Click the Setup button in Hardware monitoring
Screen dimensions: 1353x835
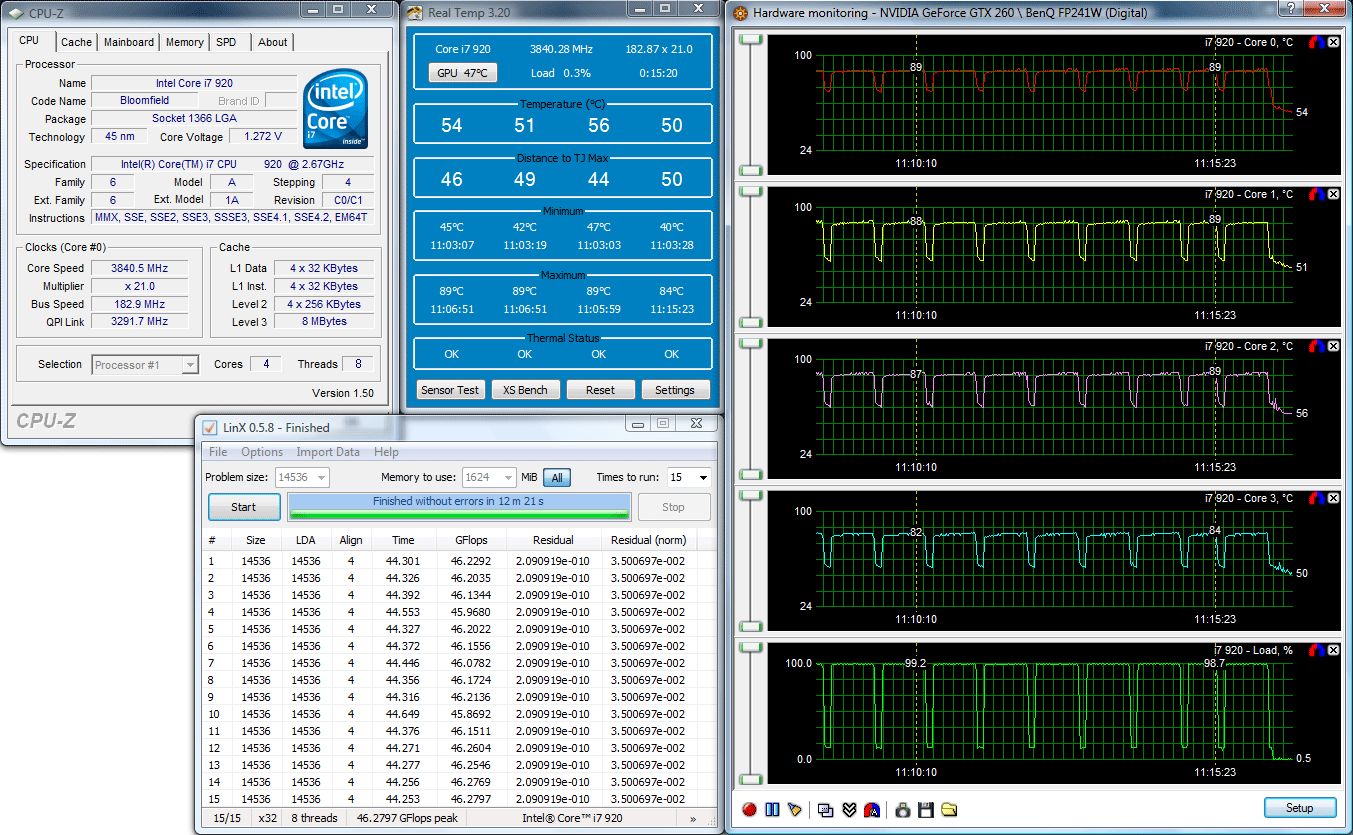click(x=1299, y=808)
